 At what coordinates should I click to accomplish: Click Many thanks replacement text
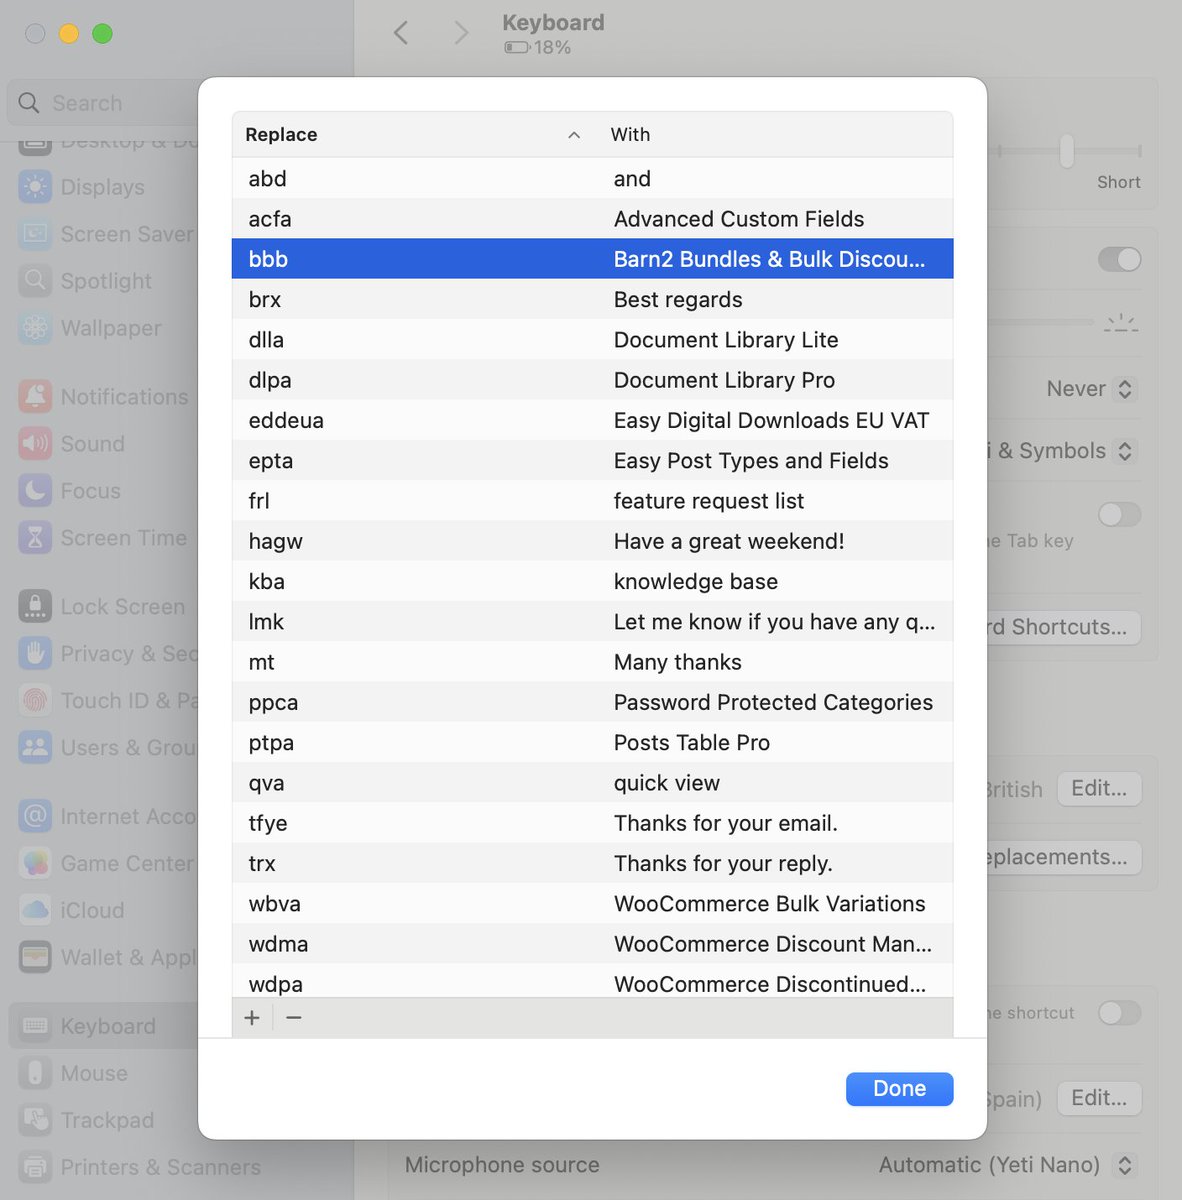click(678, 662)
